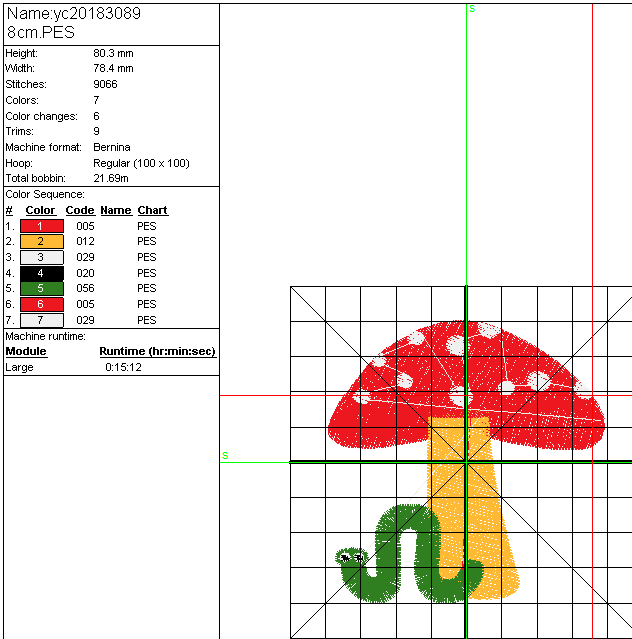The width and height of the screenshot is (632, 639).
Task: Click code 056 in color row 5
Action: pos(85,289)
